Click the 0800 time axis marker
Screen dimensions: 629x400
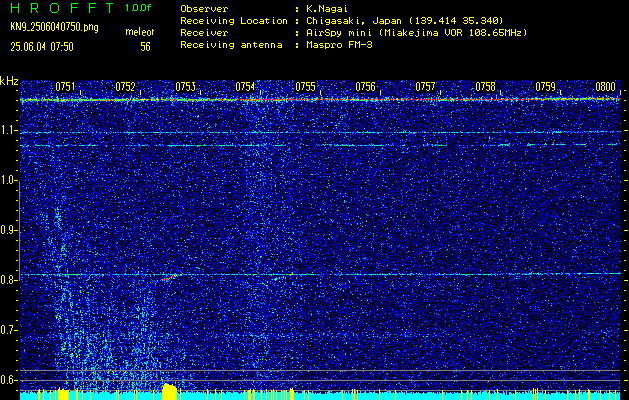click(x=605, y=87)
